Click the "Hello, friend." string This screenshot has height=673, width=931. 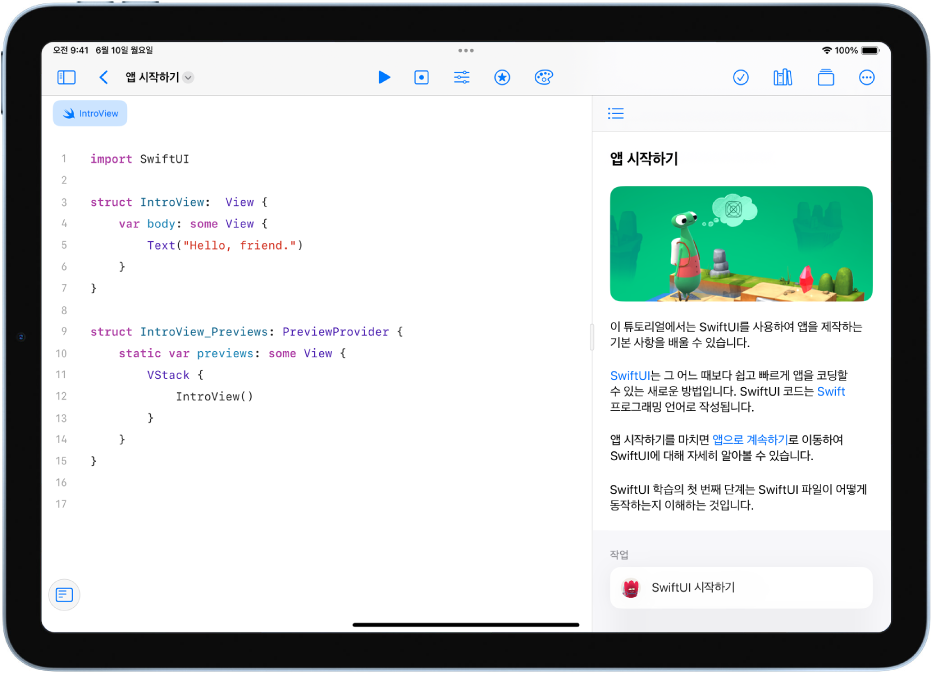(x=240, y=245)
